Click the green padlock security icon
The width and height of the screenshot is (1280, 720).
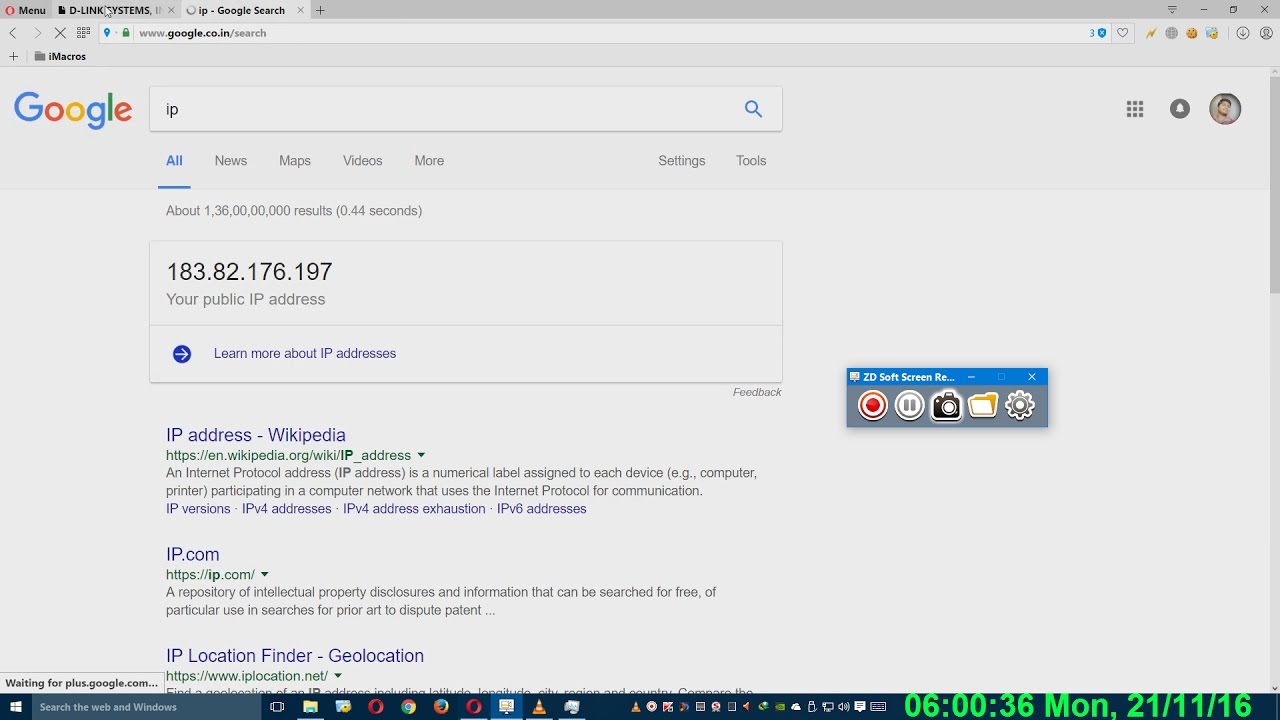point(125,33)
